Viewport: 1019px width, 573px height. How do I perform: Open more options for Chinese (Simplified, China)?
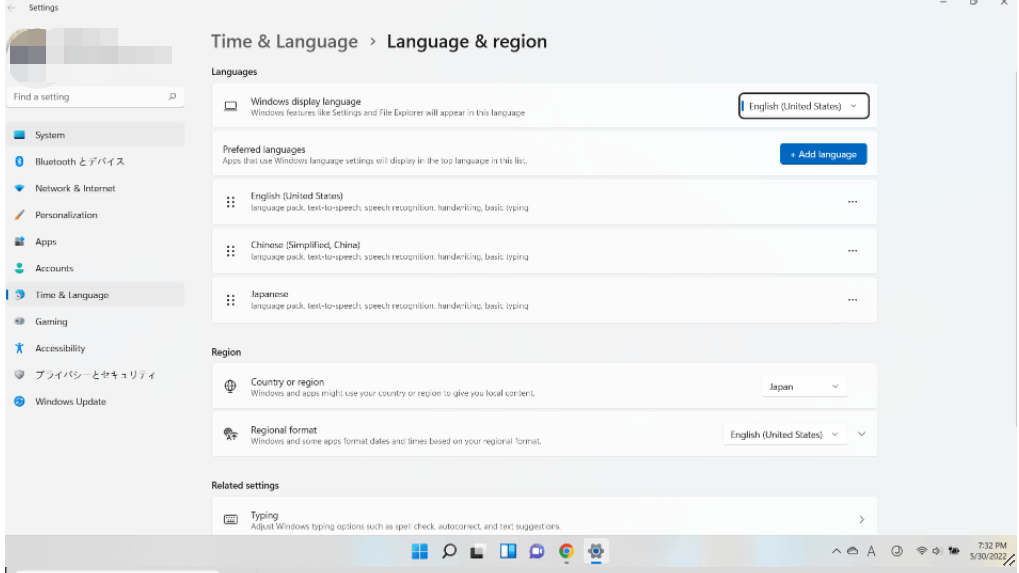(852, 251)
